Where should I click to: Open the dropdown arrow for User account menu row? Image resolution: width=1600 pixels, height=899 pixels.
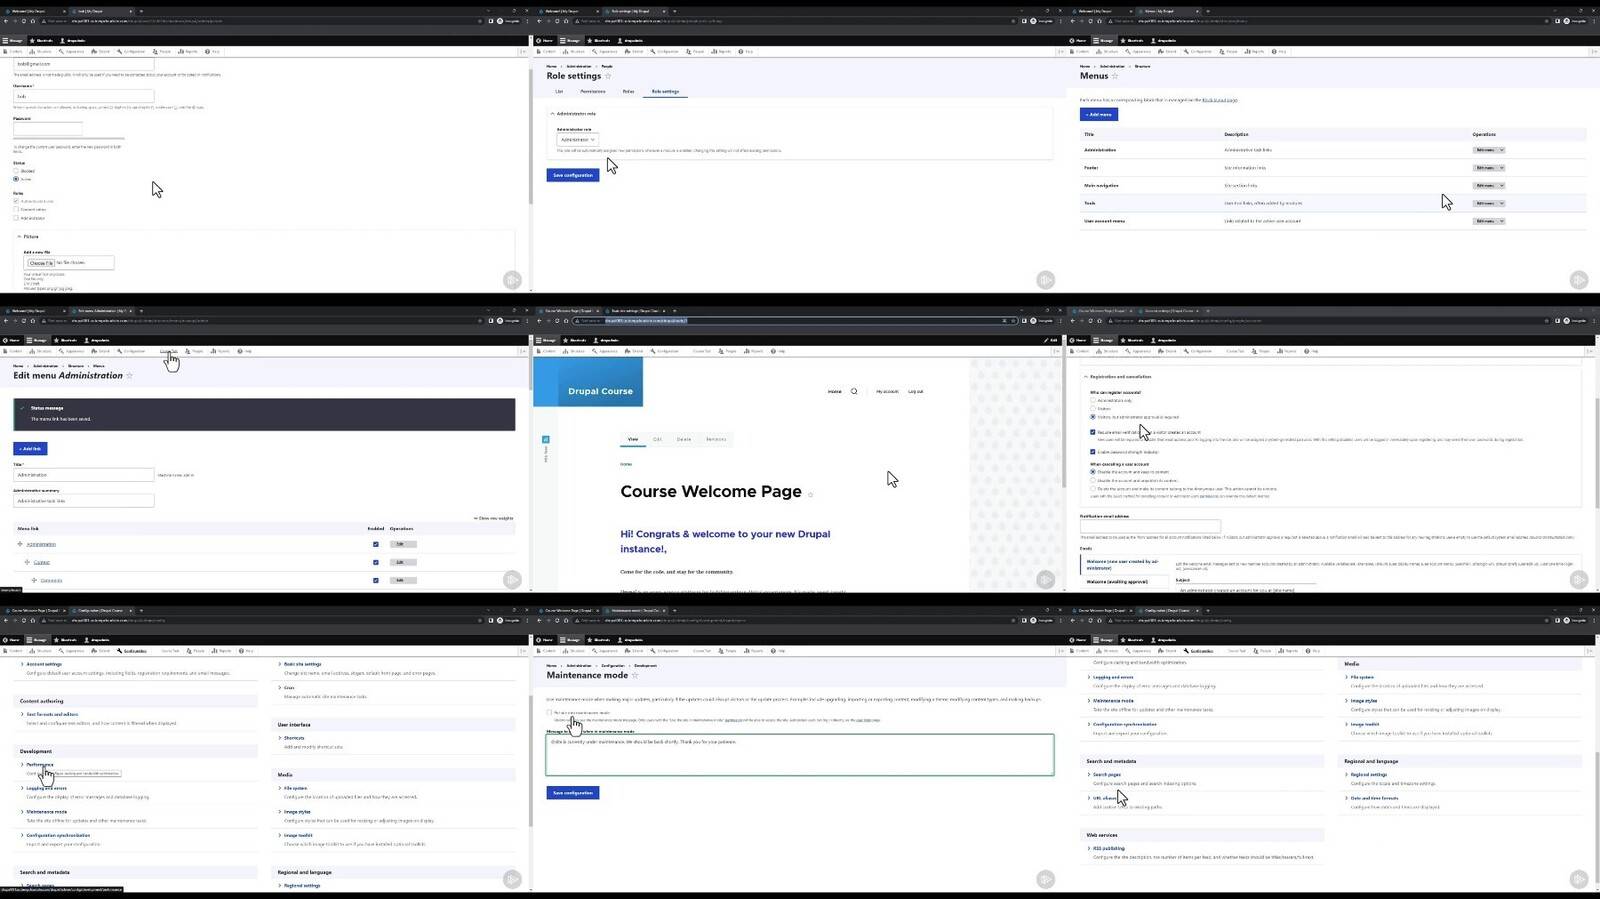click(1501, 221)
